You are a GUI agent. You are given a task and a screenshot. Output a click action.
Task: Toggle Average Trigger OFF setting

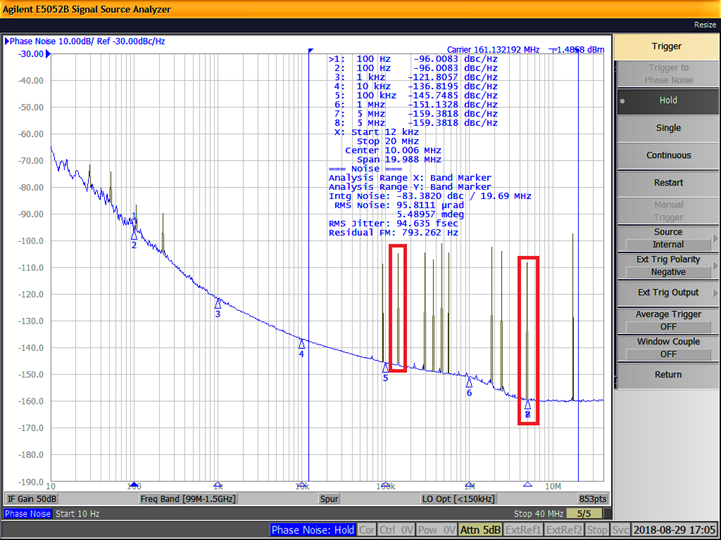pos(667,320)
